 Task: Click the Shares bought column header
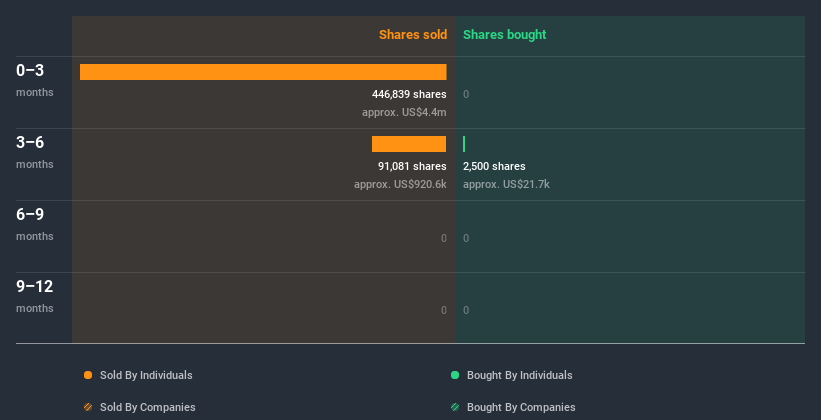point(504,35)
